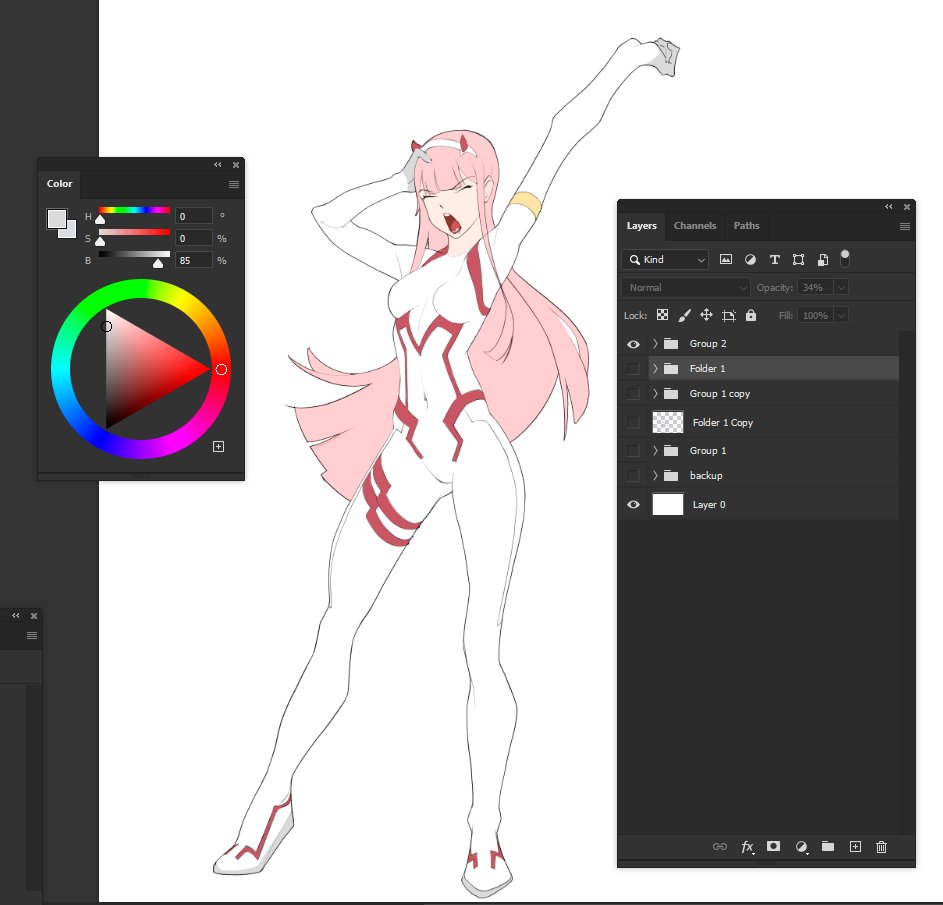Image resolution: width=943 pixels, height=905 pixels.
Task: Open the lower-left collapsed panel's menu icon
Action: (x=32, y=635)
